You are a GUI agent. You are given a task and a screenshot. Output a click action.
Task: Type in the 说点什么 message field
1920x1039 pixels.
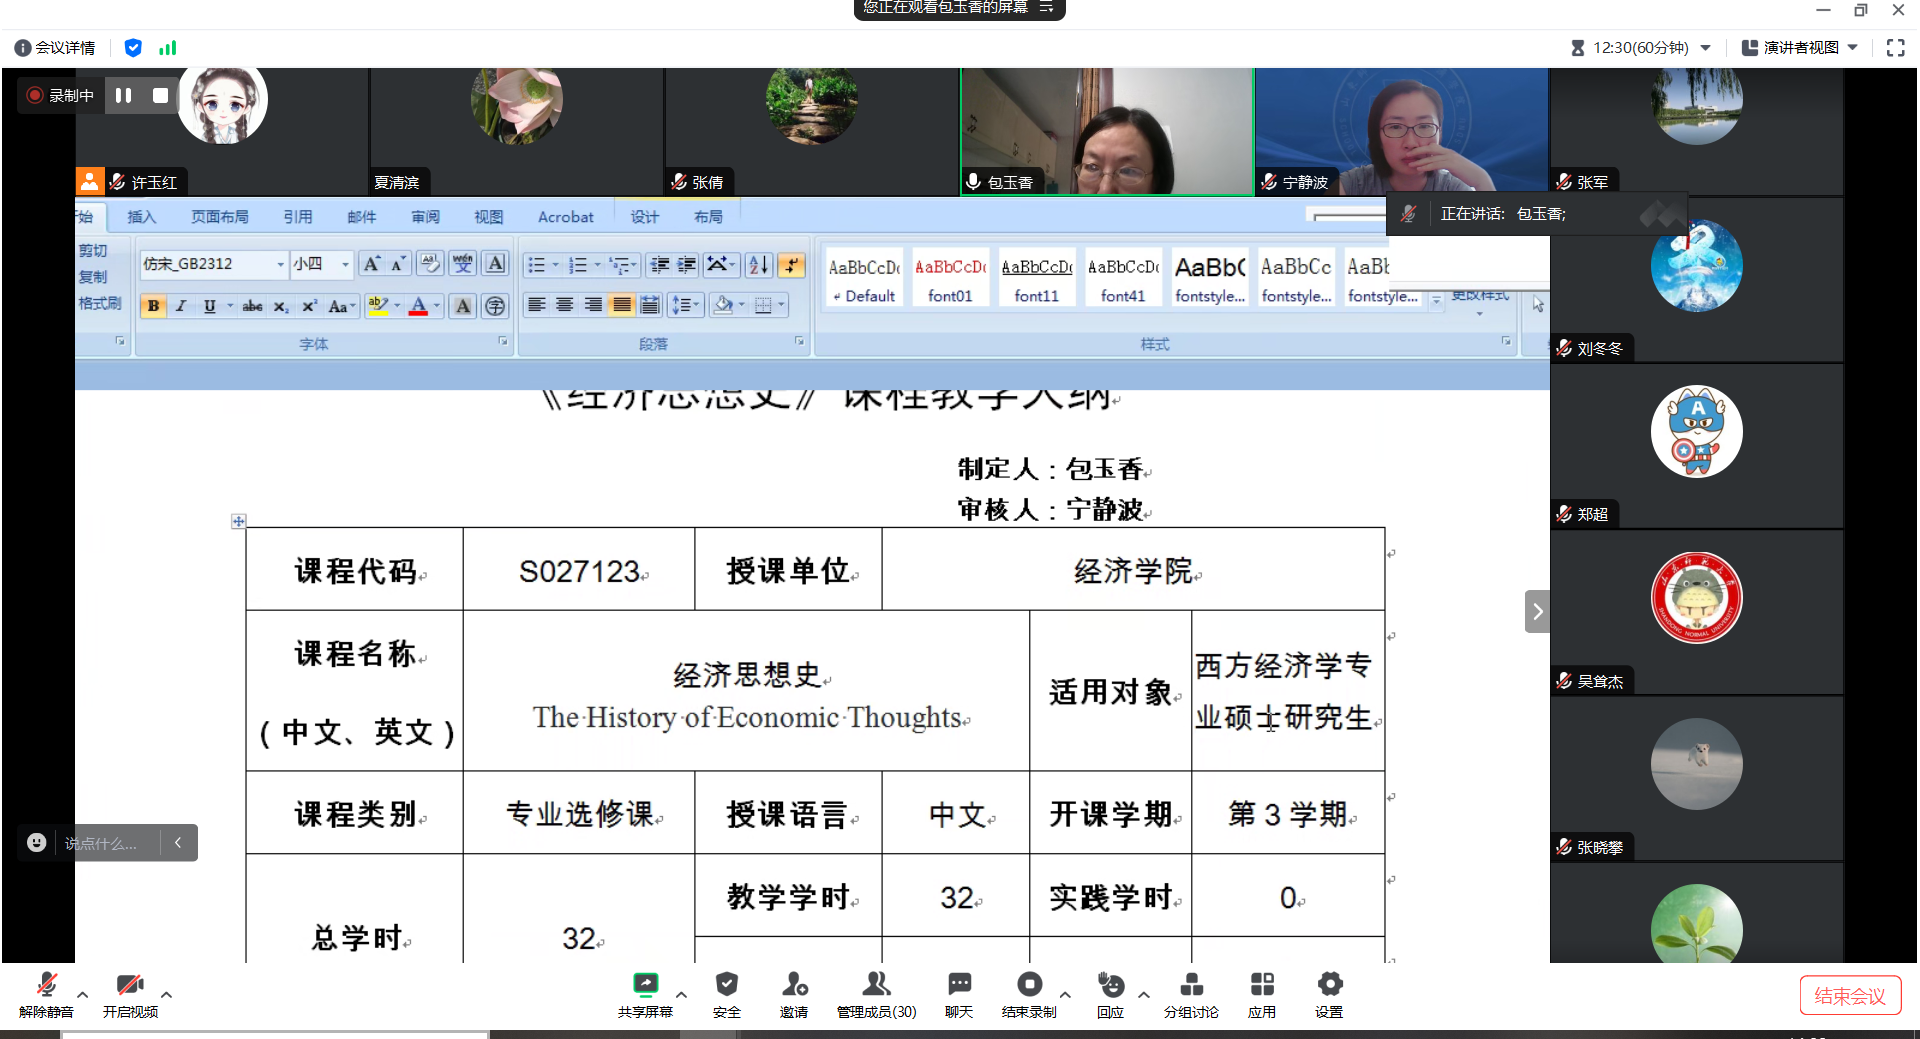click(105, 843)
